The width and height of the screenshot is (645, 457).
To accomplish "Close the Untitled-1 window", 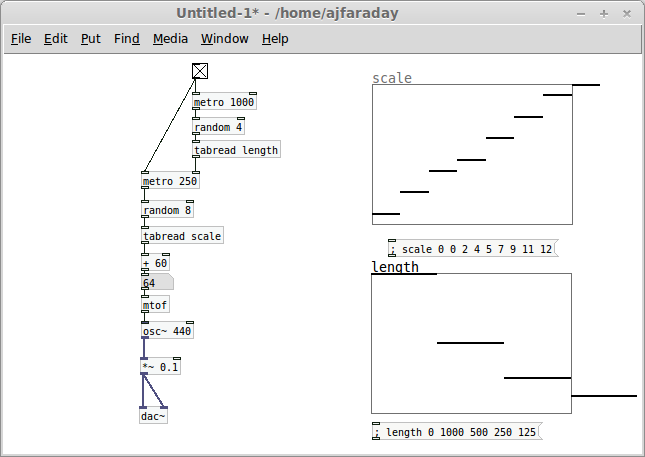I will tap(627, 14).
